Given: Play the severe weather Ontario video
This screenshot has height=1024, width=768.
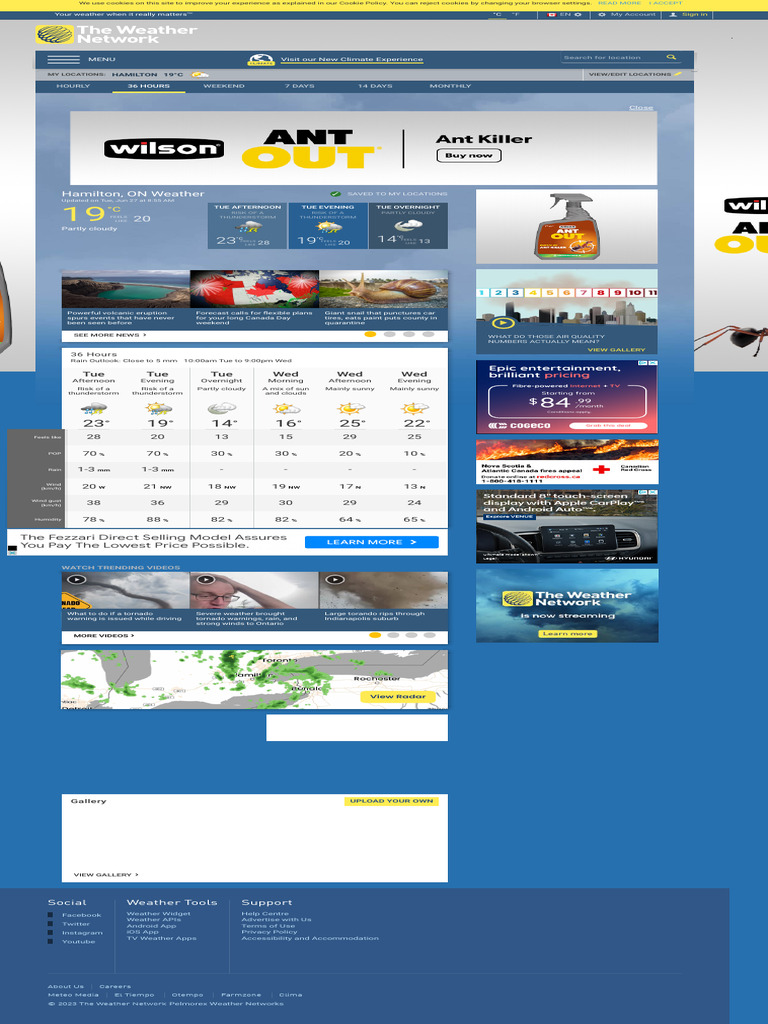Looking at the screenshot, I should click(206, 579).
